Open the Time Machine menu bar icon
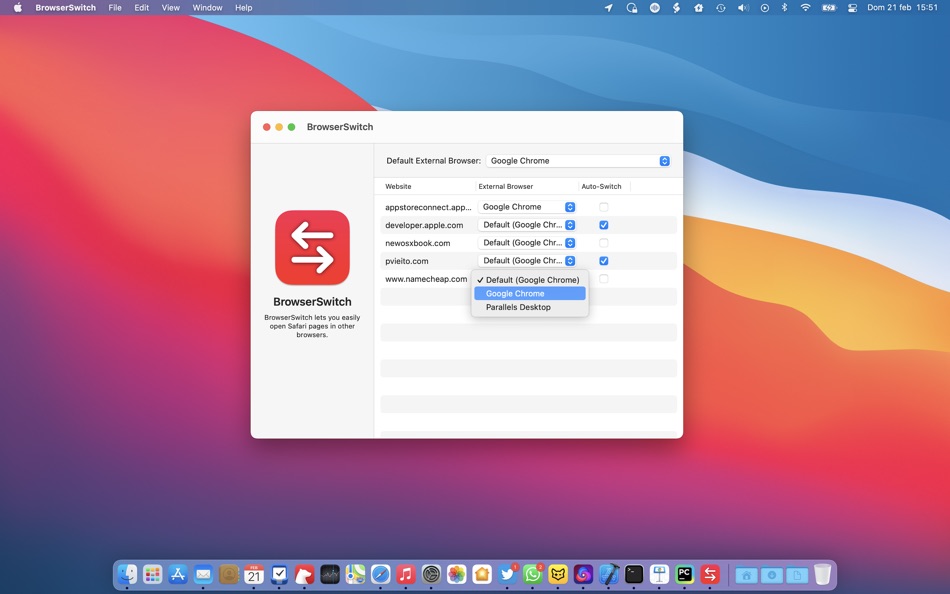 click(x=720, y=8)
